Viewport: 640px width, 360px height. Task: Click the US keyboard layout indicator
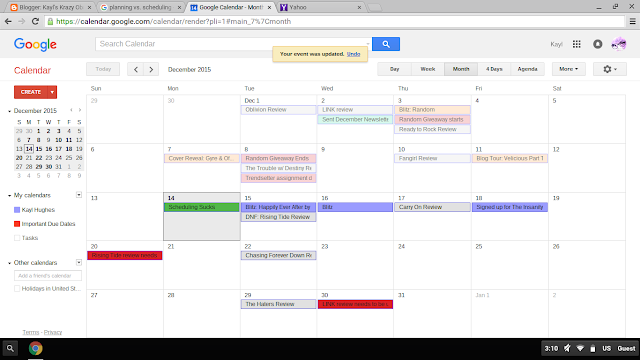(x=607, y=348)
